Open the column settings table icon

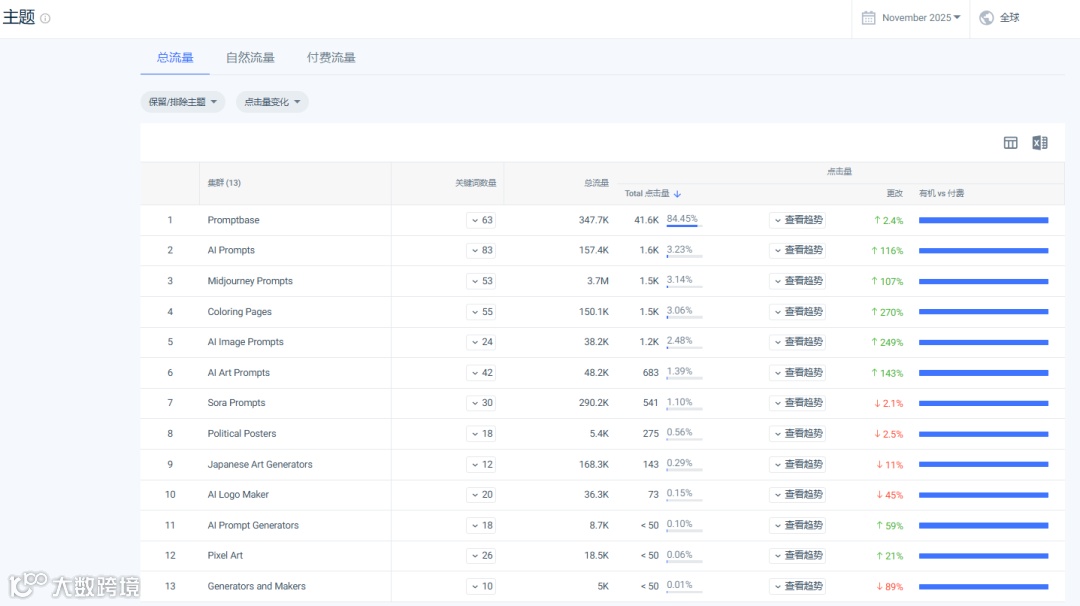point(1010,143)
